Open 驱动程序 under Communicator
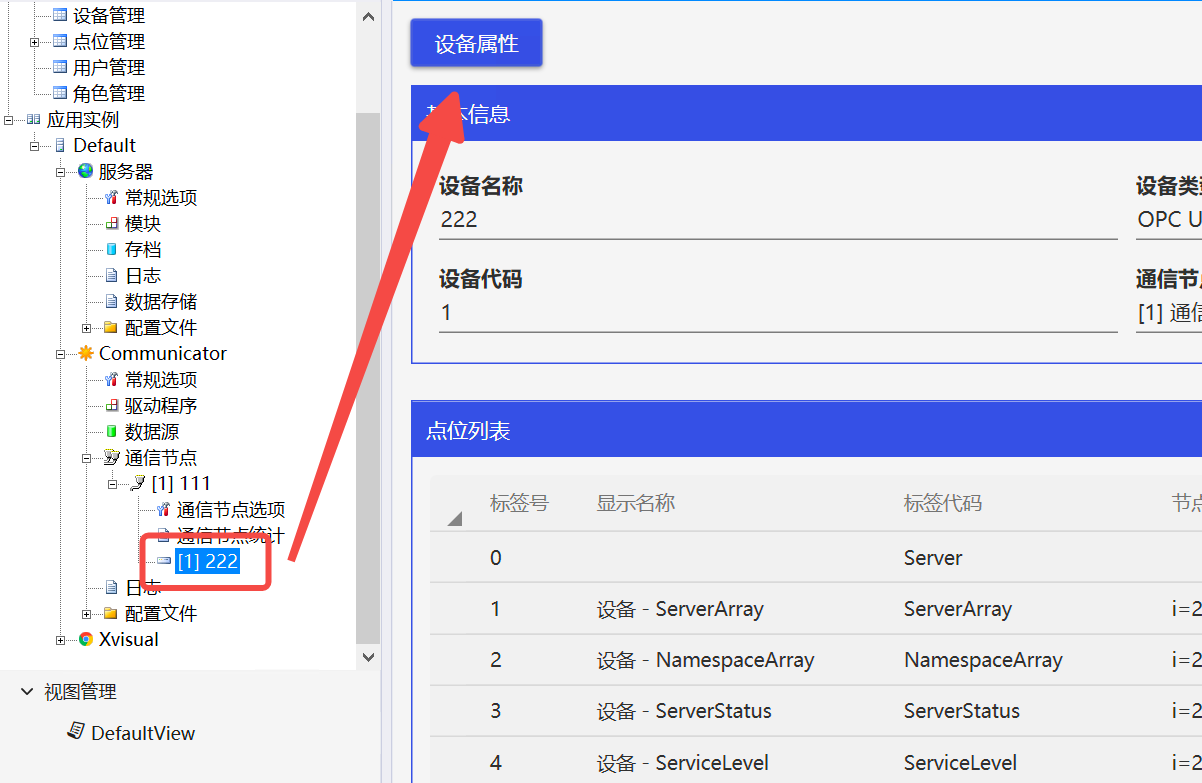 click(161, 405)
